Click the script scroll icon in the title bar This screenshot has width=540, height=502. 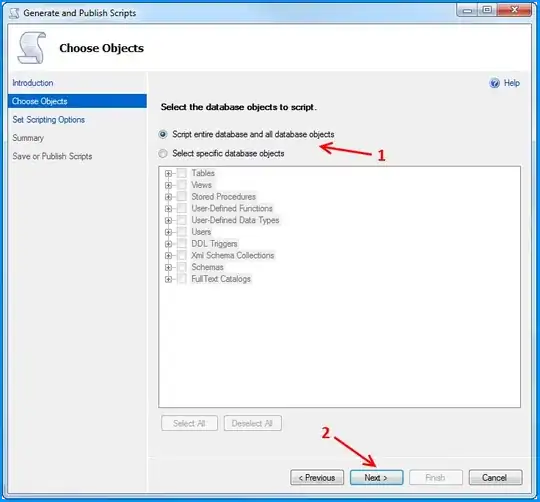pos(14,13)
